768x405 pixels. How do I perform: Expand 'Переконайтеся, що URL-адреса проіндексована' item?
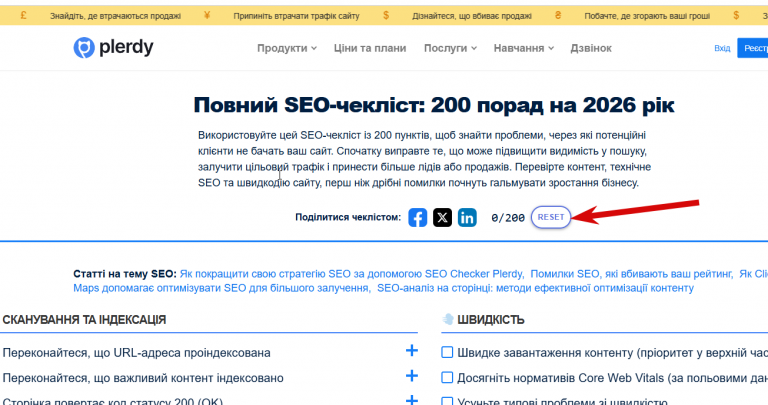tap(412, 351)
